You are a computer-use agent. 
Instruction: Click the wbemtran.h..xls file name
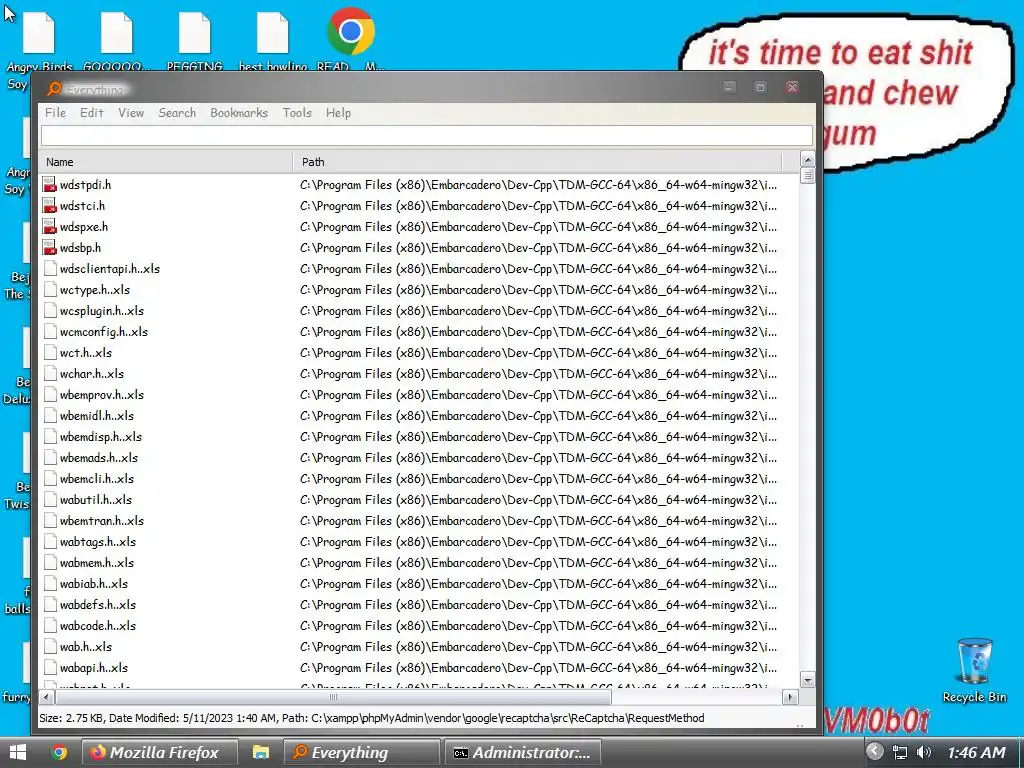click(102, 520)
